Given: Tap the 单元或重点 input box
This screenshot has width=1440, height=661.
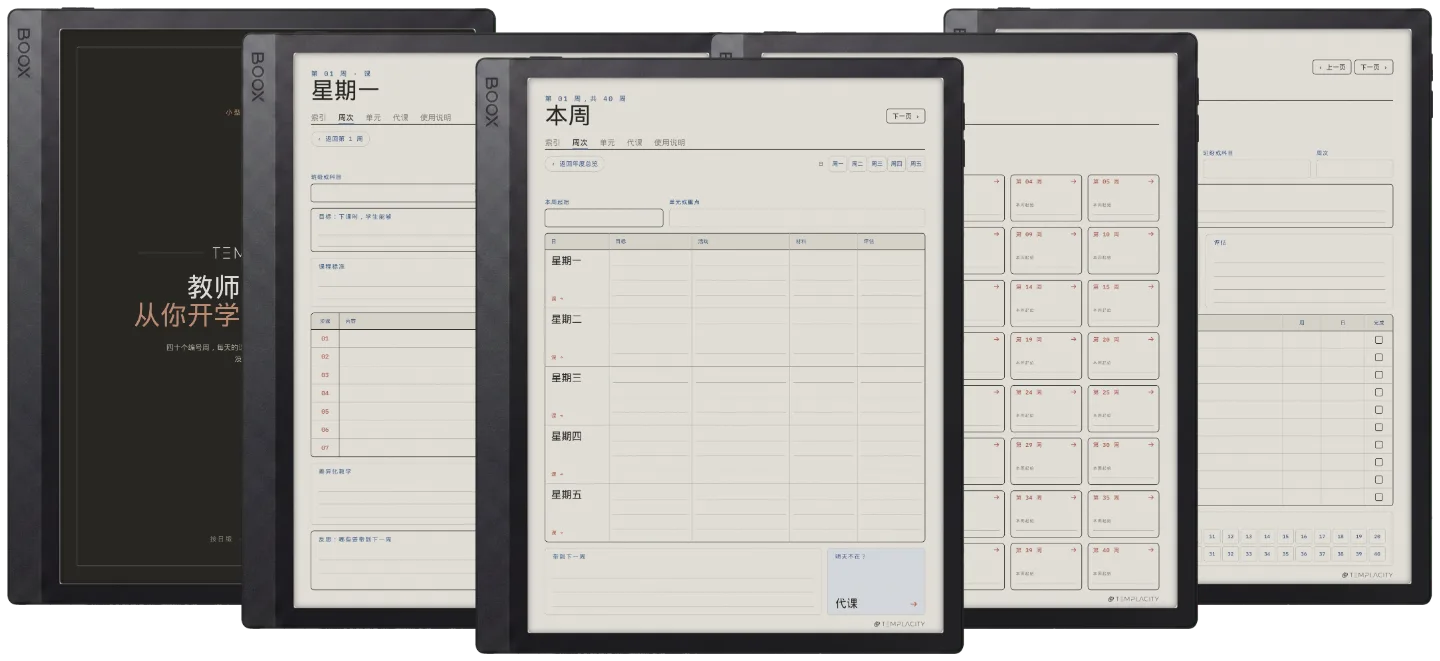Looking at the screenshot, I should pos(797,217).
